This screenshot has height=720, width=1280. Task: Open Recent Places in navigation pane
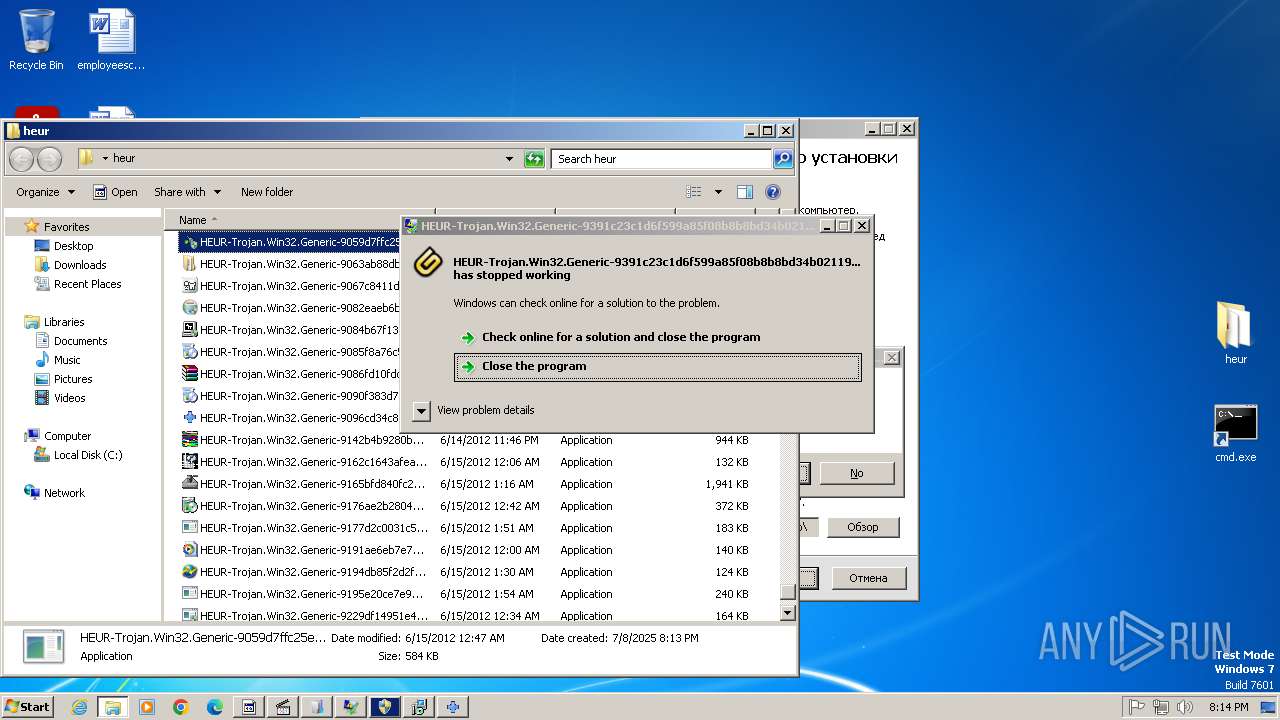(x=87, y=284)
